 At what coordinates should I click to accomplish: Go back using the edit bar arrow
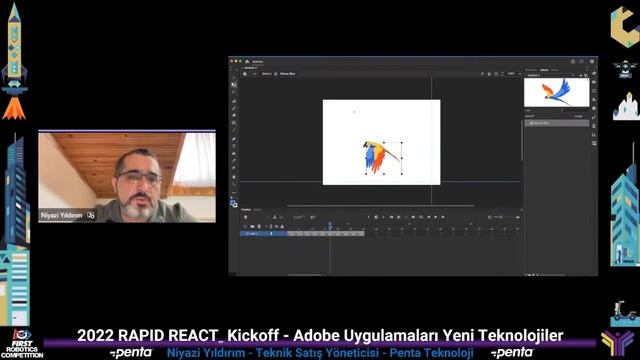tap(255, 74)
